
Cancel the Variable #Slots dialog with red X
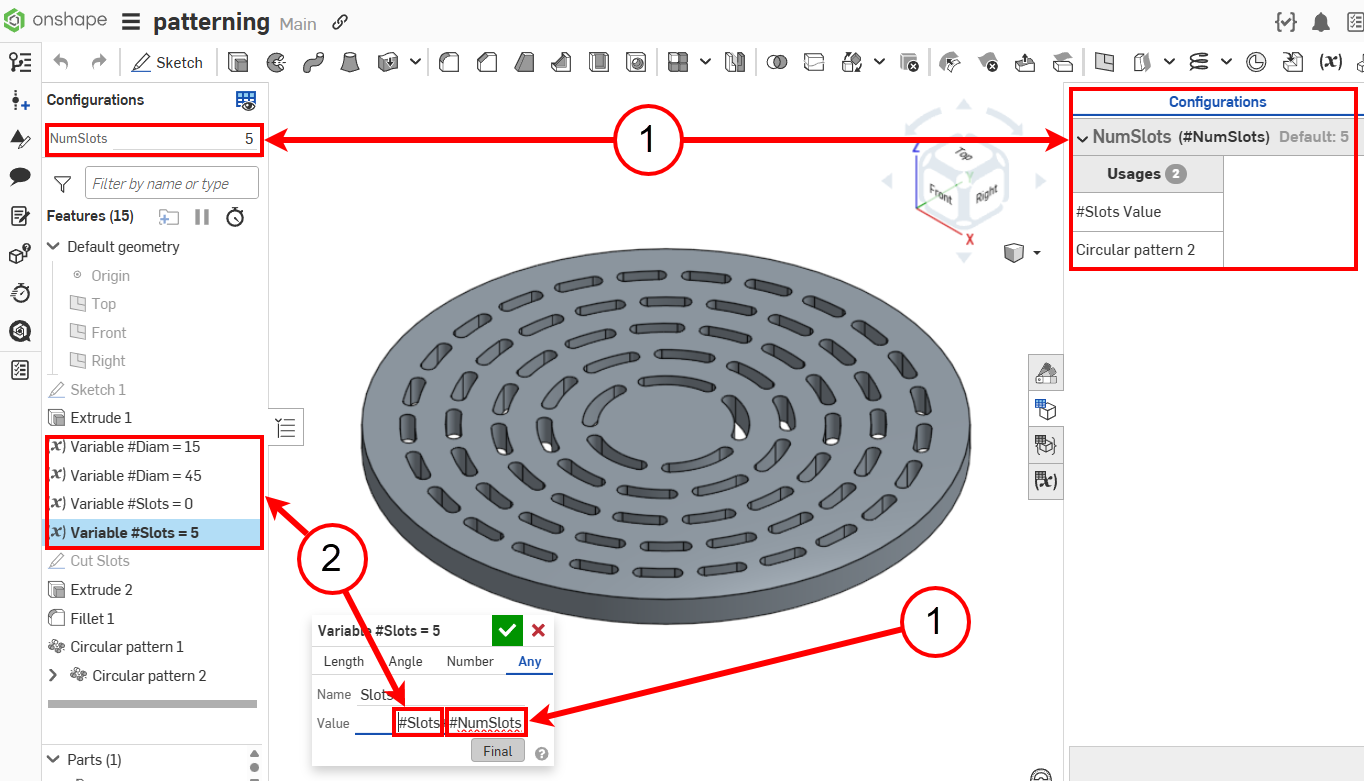[538, 630]
